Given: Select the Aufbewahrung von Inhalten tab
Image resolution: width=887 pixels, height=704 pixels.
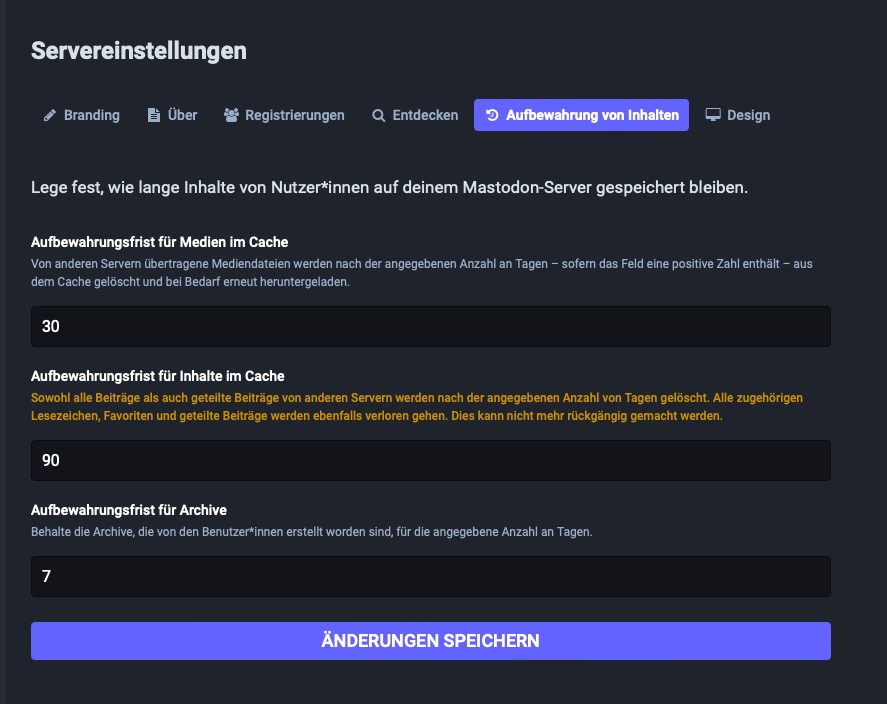Looking at the screenshot, I should 590,115.
